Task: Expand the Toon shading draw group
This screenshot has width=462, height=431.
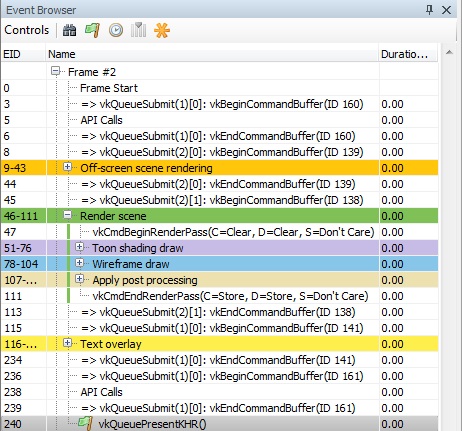Action: pos(80,247)
